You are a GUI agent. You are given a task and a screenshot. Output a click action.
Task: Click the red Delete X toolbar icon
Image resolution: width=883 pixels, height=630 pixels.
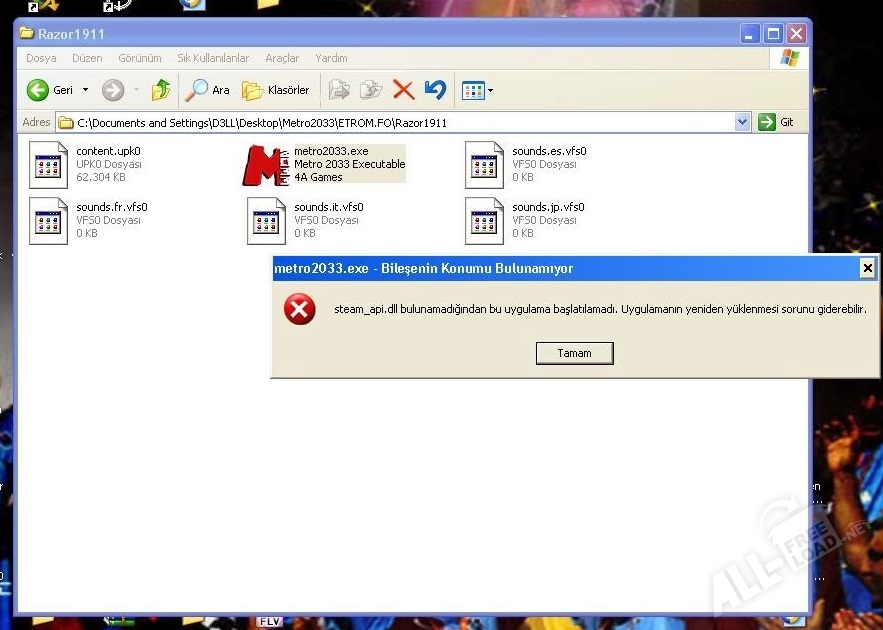(x=403, y=90)
